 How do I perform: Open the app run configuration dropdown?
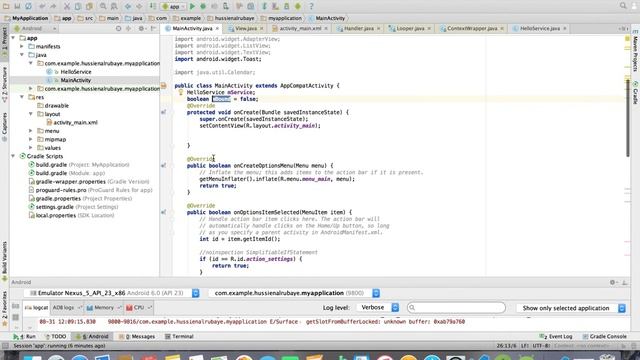coord(173,6)
